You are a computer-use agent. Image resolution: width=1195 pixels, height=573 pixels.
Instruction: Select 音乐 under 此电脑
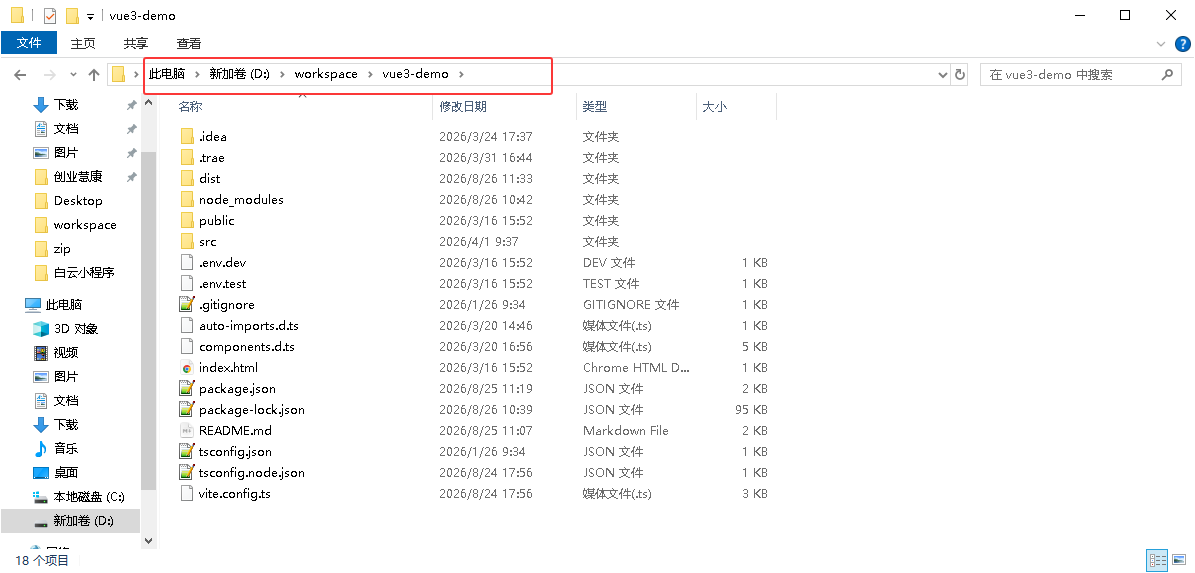coord(66,449)
